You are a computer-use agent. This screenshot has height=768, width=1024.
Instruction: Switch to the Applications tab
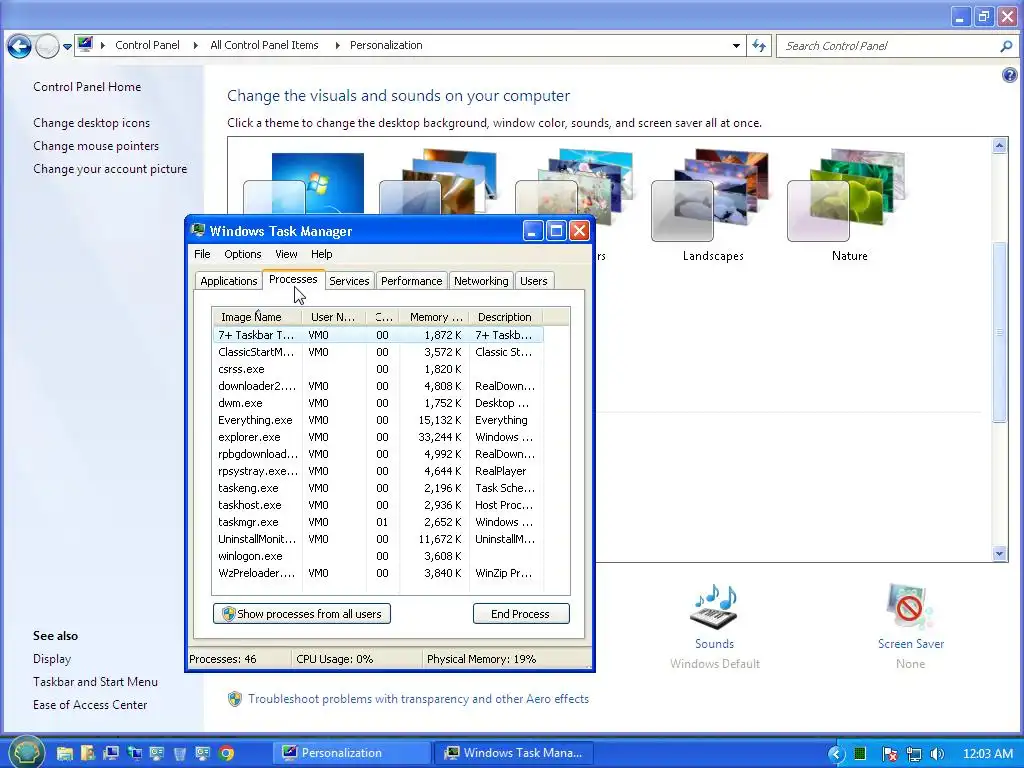[229, 281]
